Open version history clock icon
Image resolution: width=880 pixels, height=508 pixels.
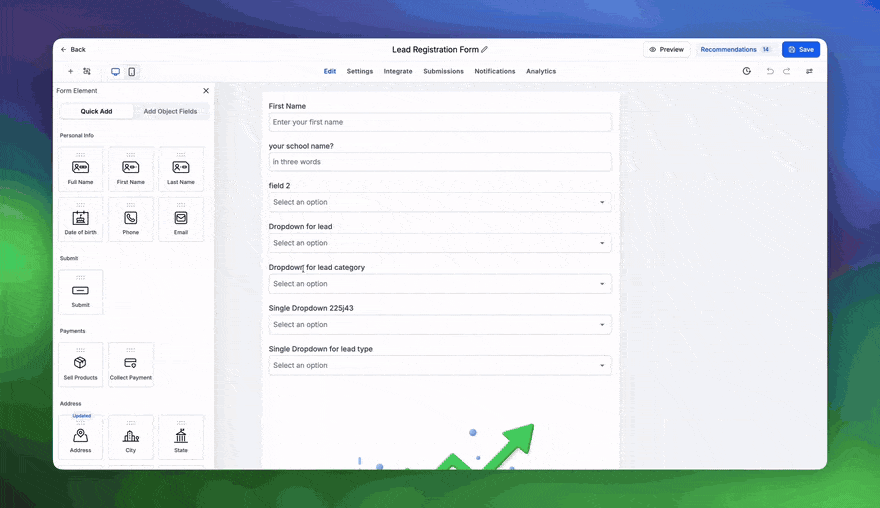[x=746, y=71]
